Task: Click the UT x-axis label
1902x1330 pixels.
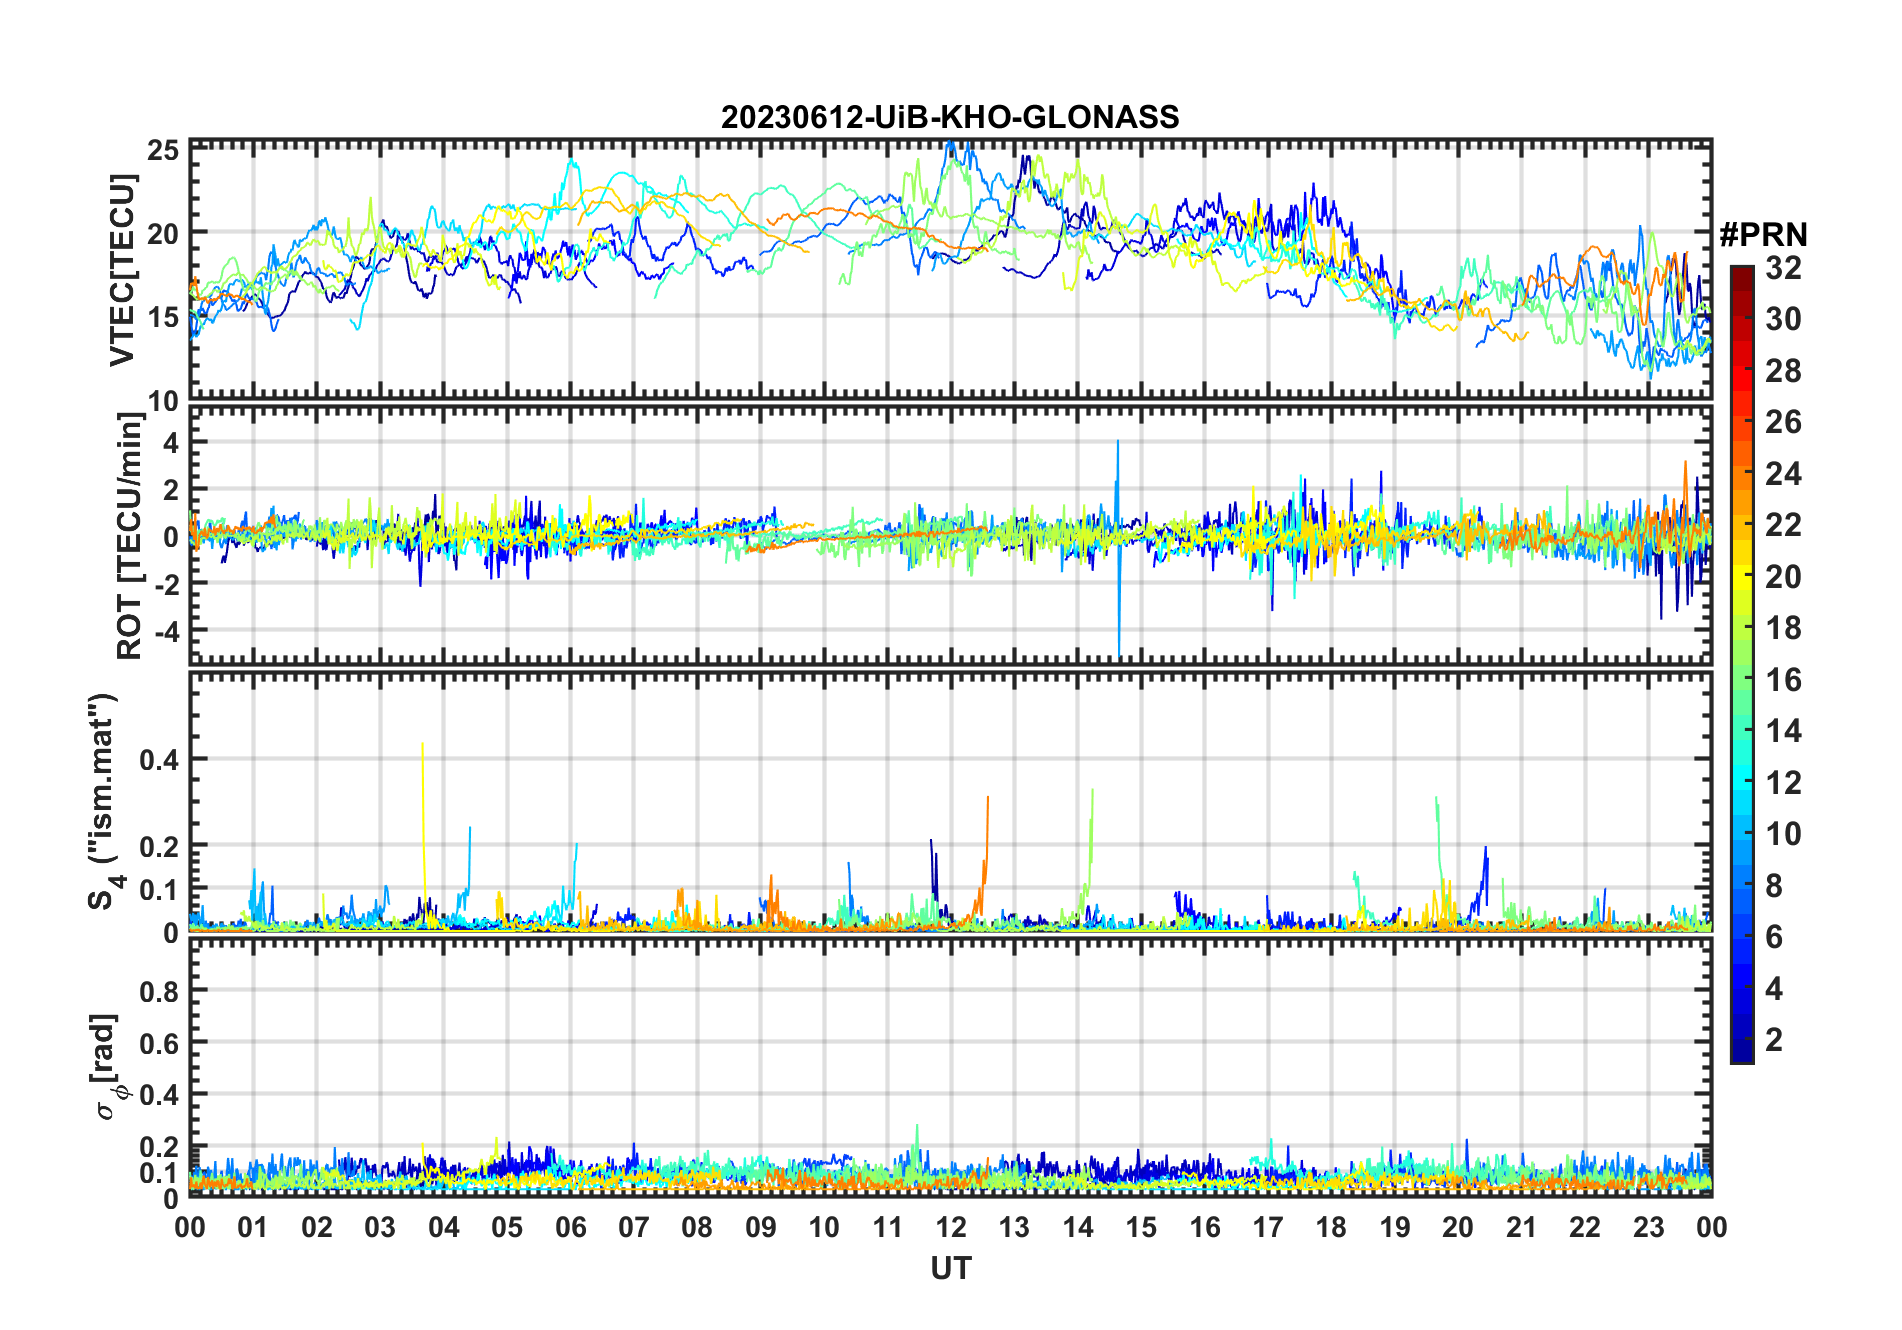Action: [x=950, y=1269]
